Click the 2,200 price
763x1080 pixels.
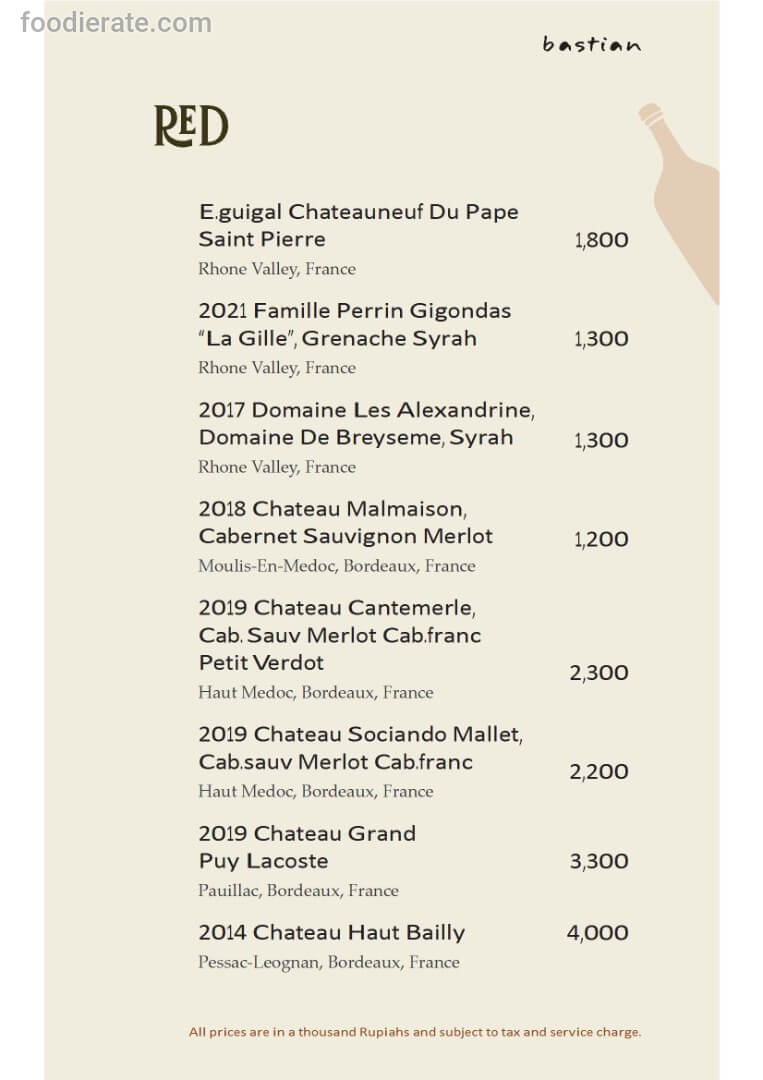[x=599, y=771]
